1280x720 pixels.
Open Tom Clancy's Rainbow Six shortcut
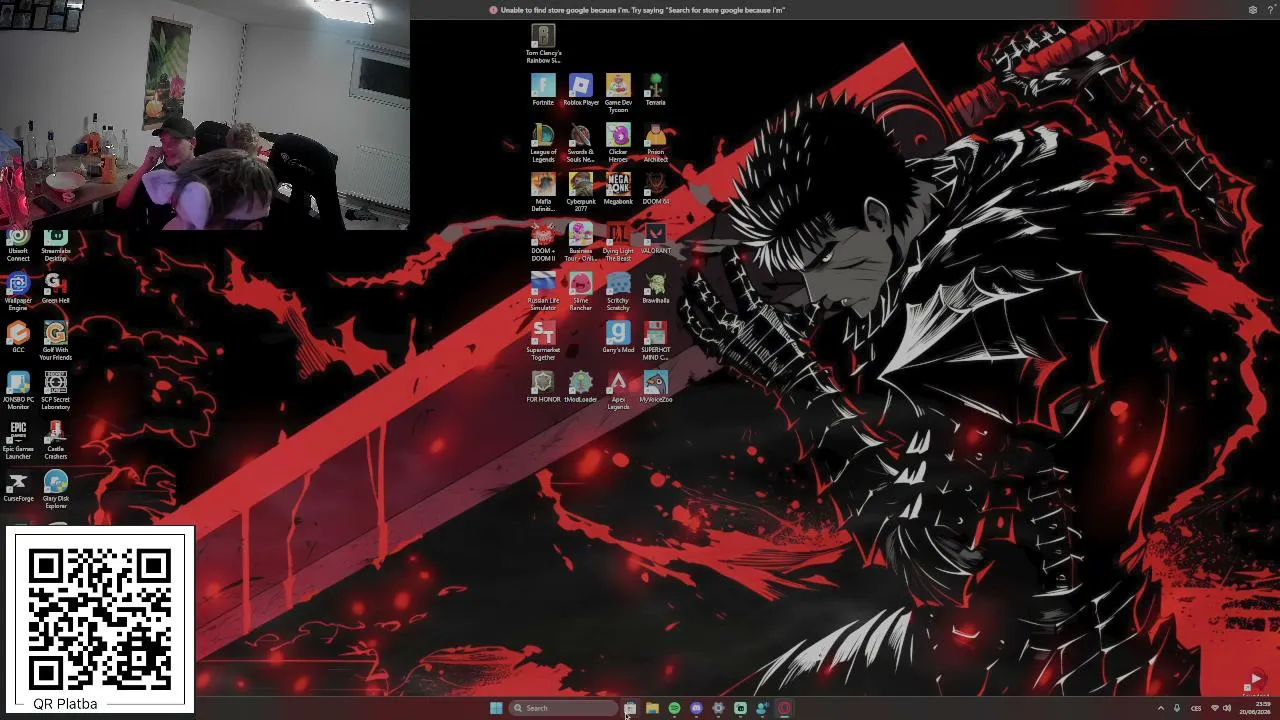[543, 45]
